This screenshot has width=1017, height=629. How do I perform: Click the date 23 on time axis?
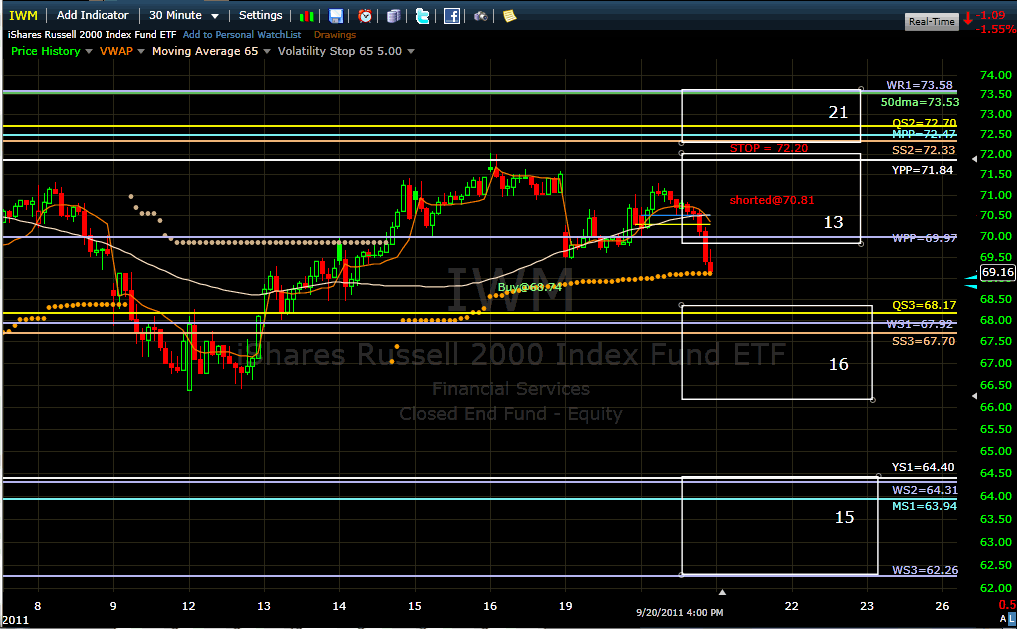click(x=867, y=606)
